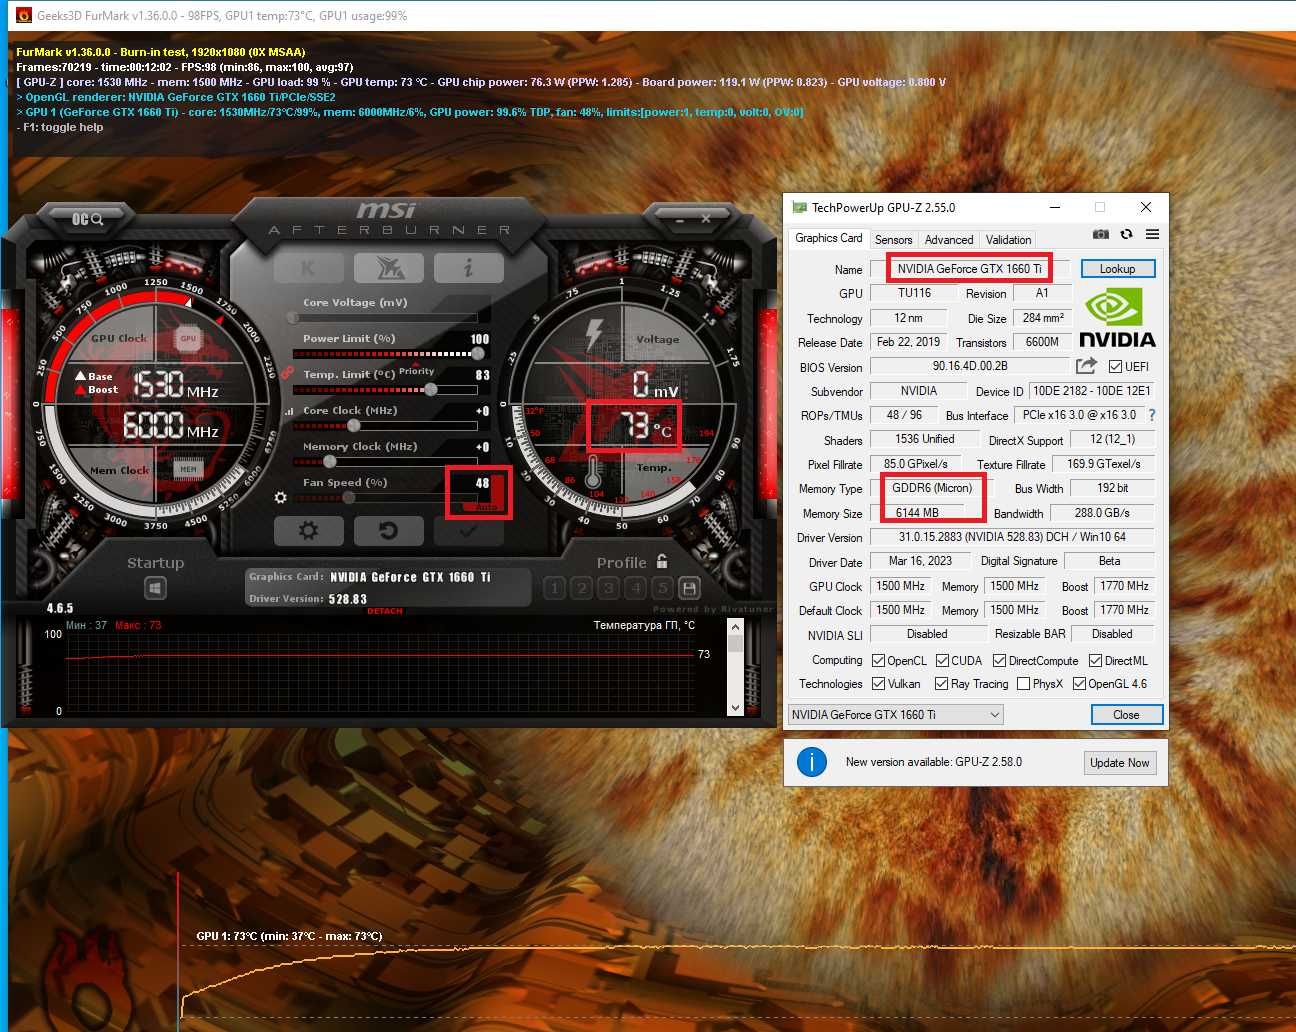Viewport: 1296px width, 1032px height.
Task: Open the GPU selection dropdown in GPU-Z
Action: (x=895, y=715)
